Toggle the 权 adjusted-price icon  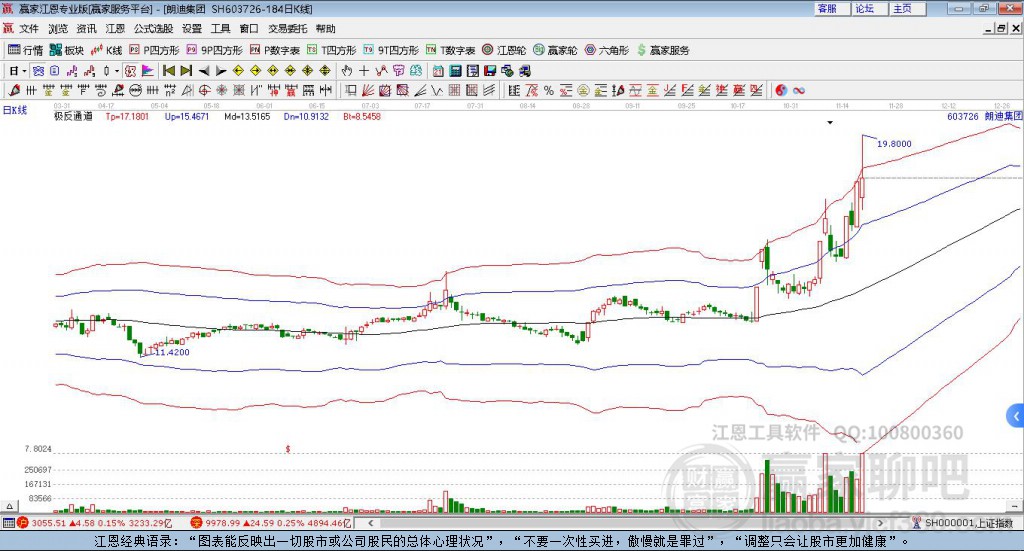pyautogui.click(x=130, y=71)
